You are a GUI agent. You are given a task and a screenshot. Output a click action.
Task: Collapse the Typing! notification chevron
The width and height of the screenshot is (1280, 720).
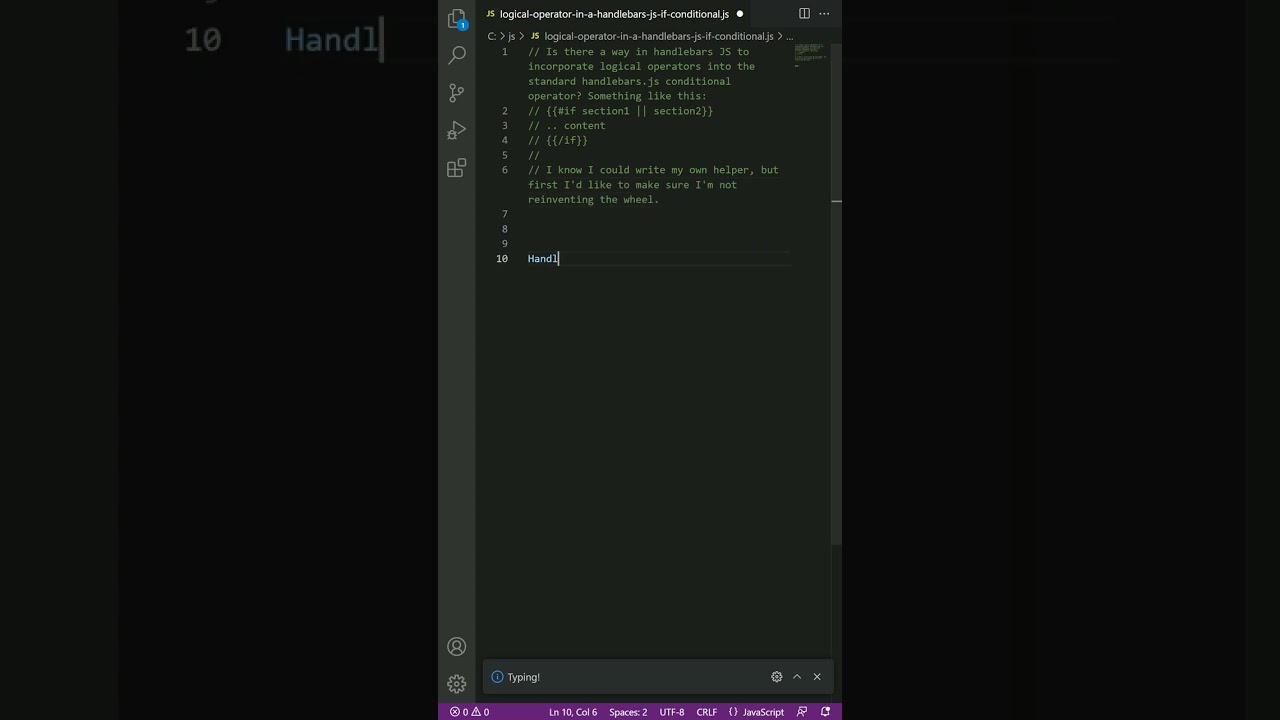tap(797, 677)
